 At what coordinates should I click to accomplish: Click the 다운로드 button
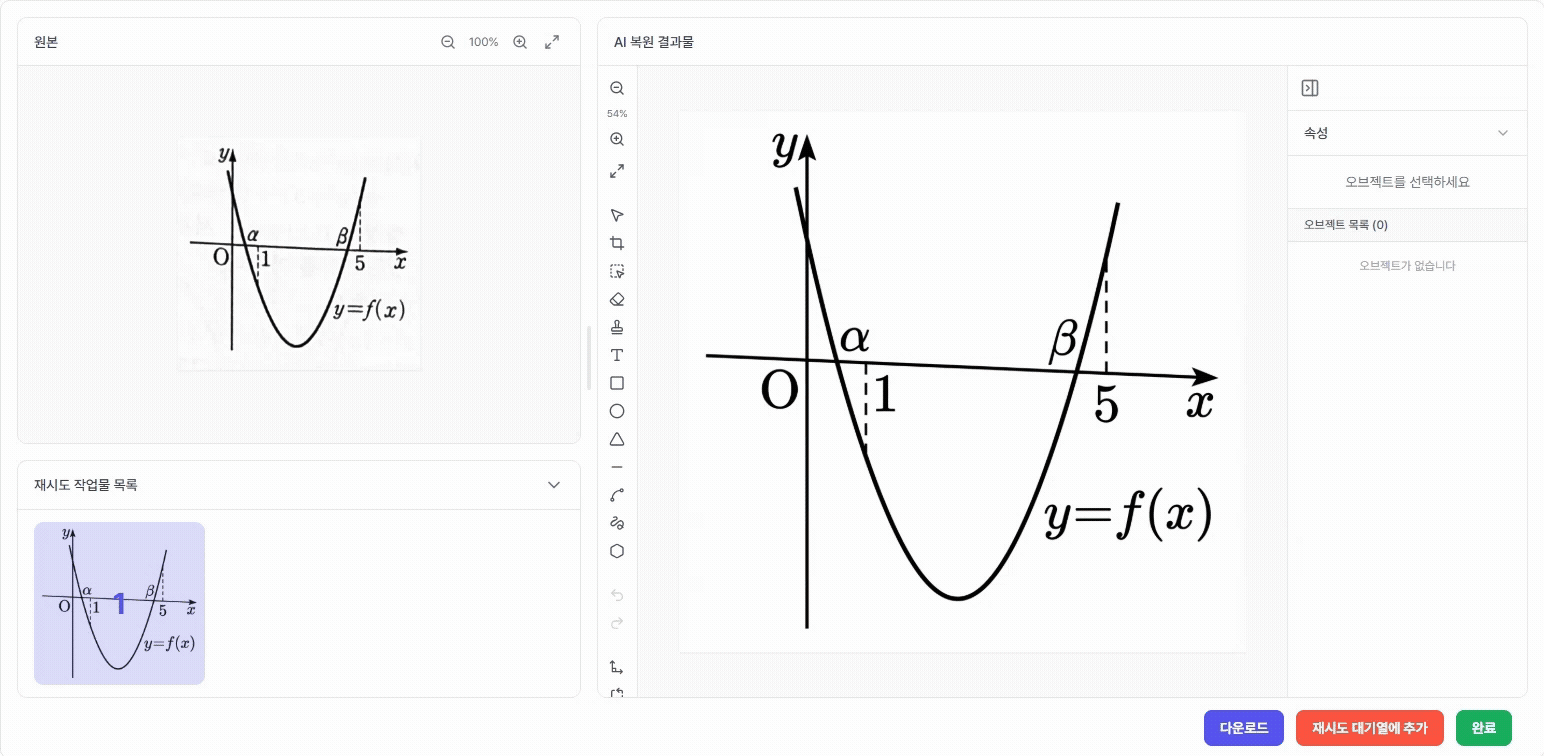1244,728
